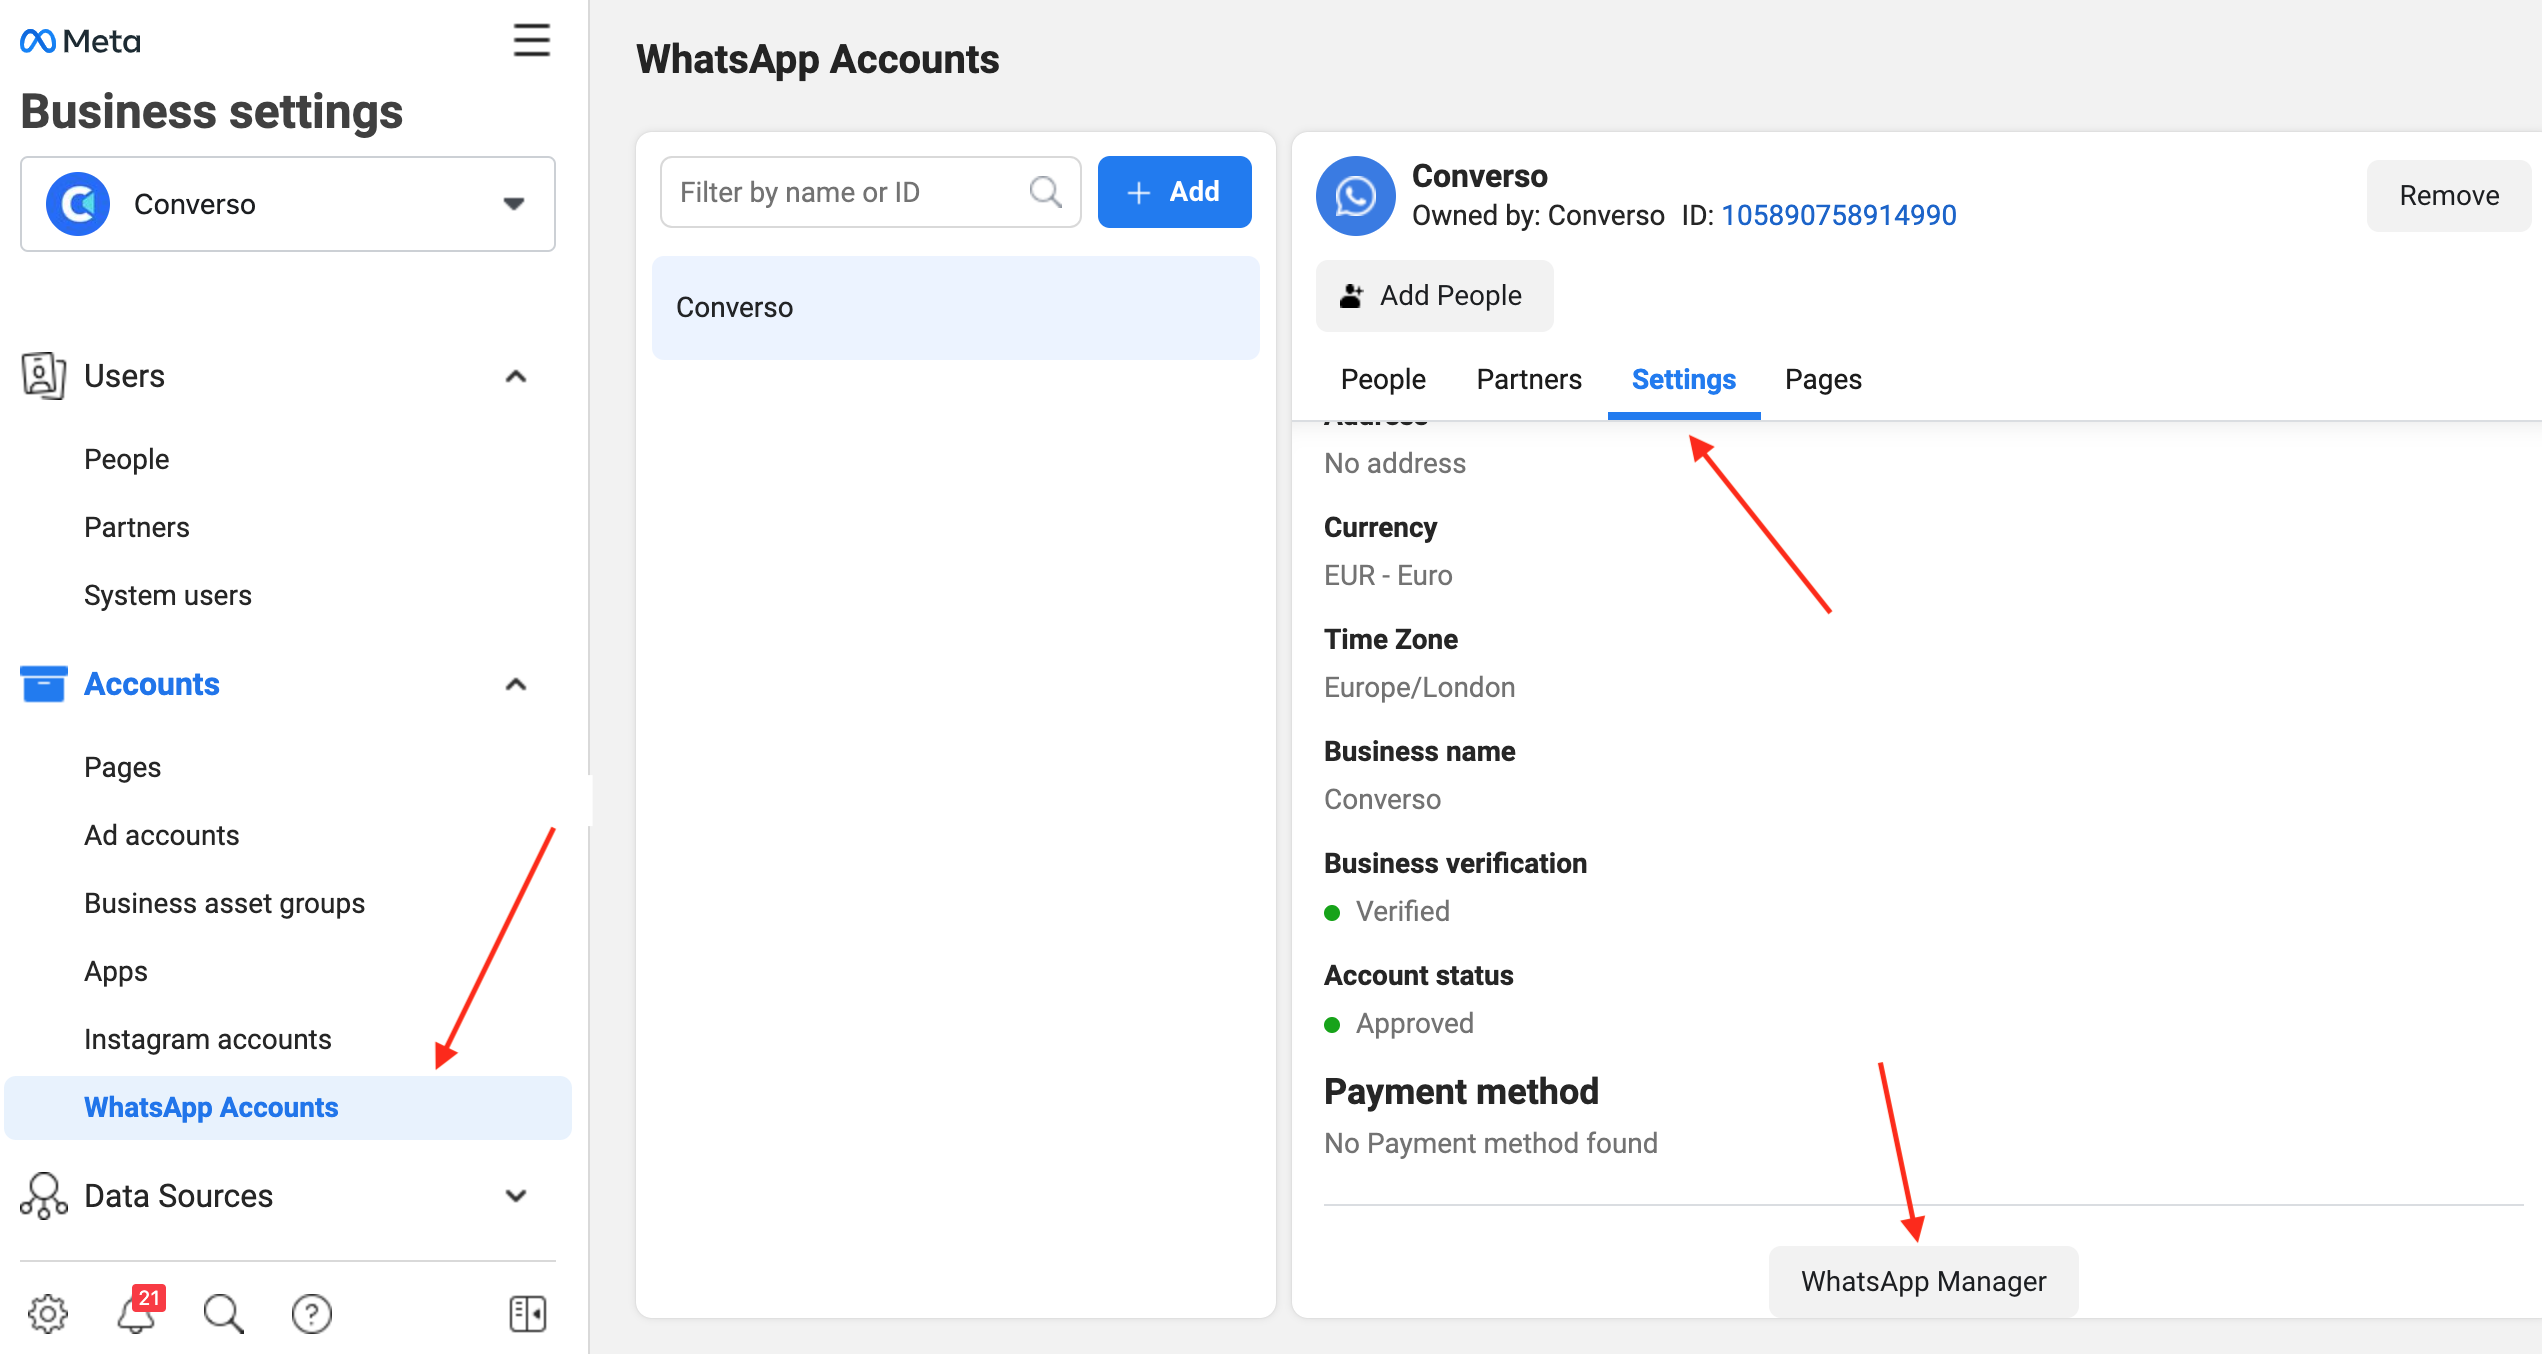
Task: Click the WhatsApp Accounts page title
Action: point(817,59)
